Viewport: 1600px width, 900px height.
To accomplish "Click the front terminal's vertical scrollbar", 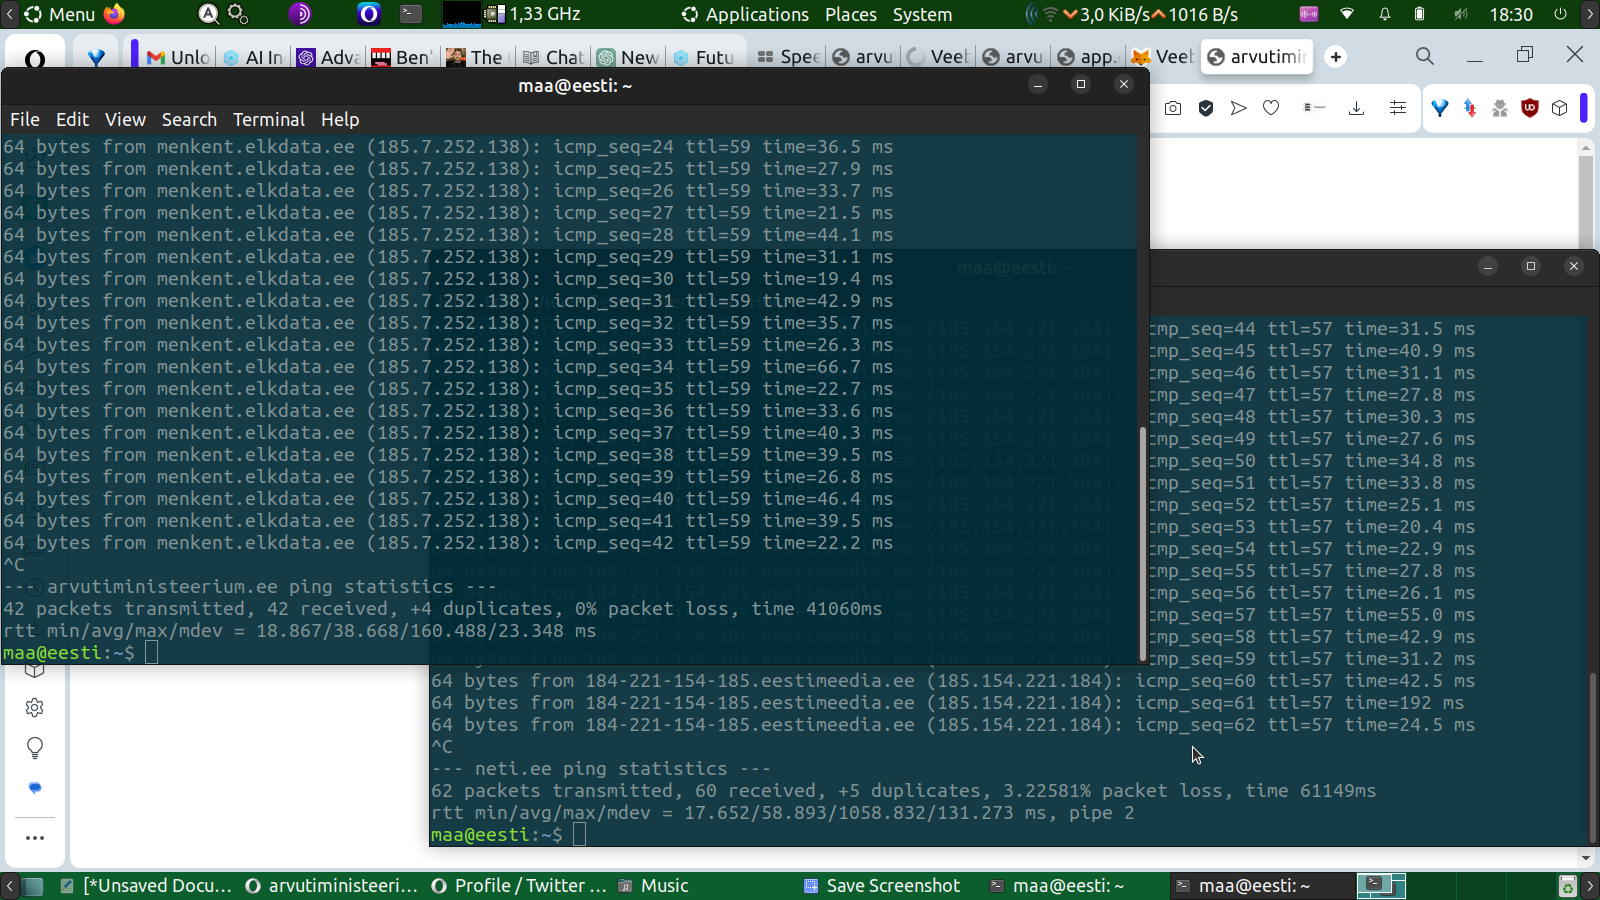I will (1143, 545).
